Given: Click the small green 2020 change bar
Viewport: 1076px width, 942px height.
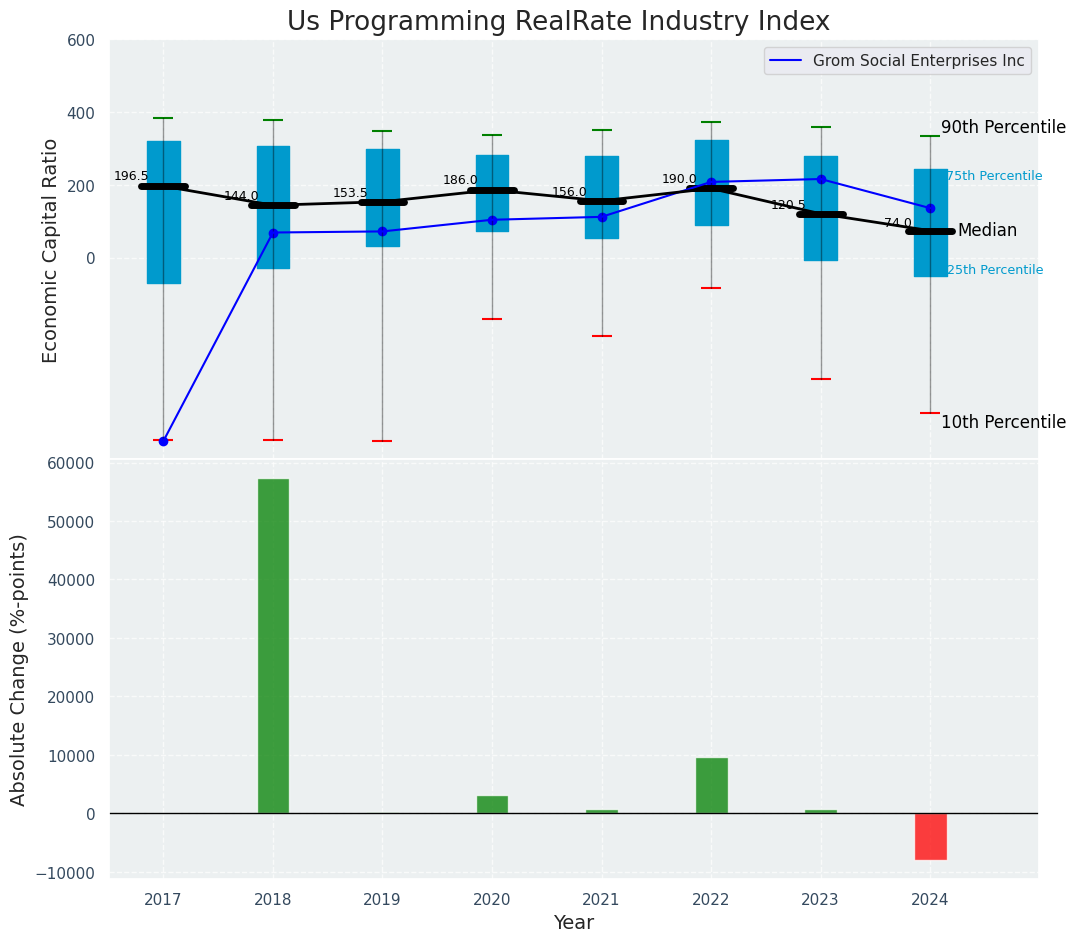Looking at the screenshot, I should coord(492,804).
